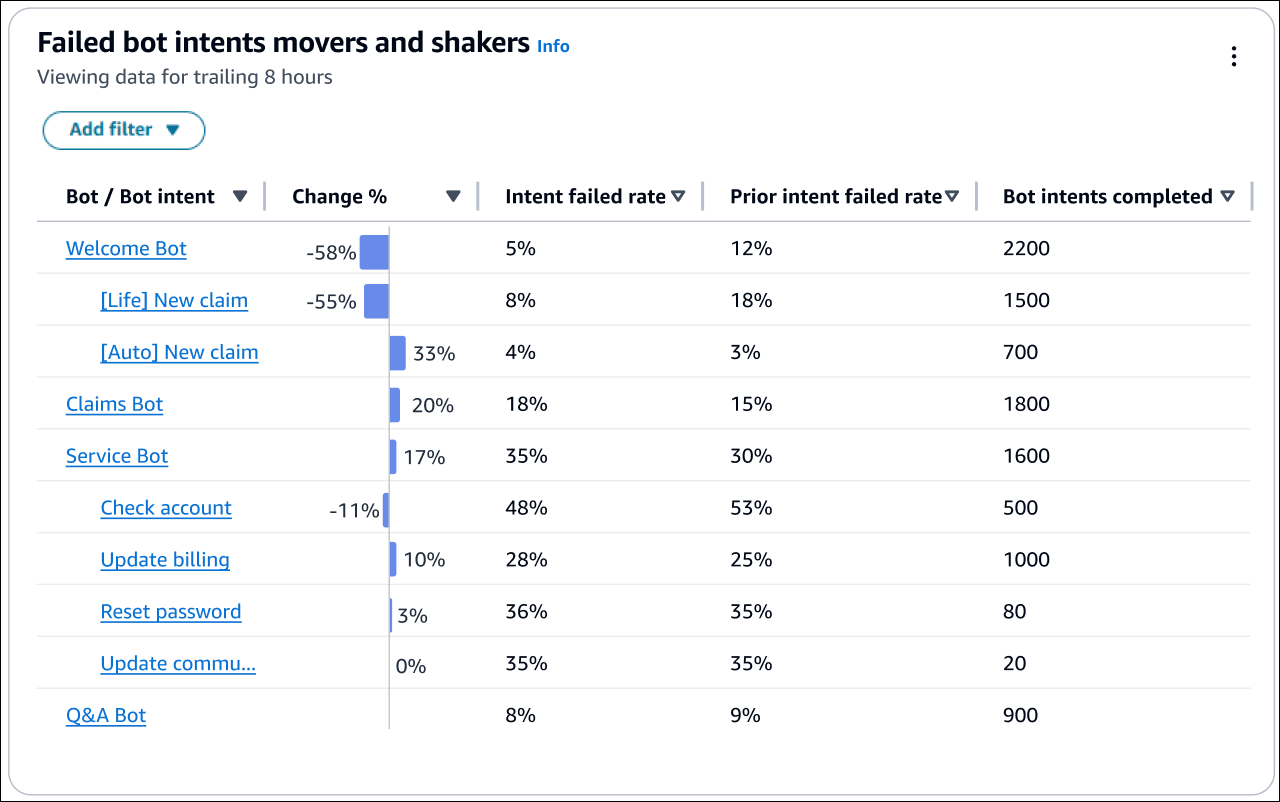Open the Bot / Bot intent sort dropdown
This screenshot has width=1280, height=802.
tap(241, 196)
